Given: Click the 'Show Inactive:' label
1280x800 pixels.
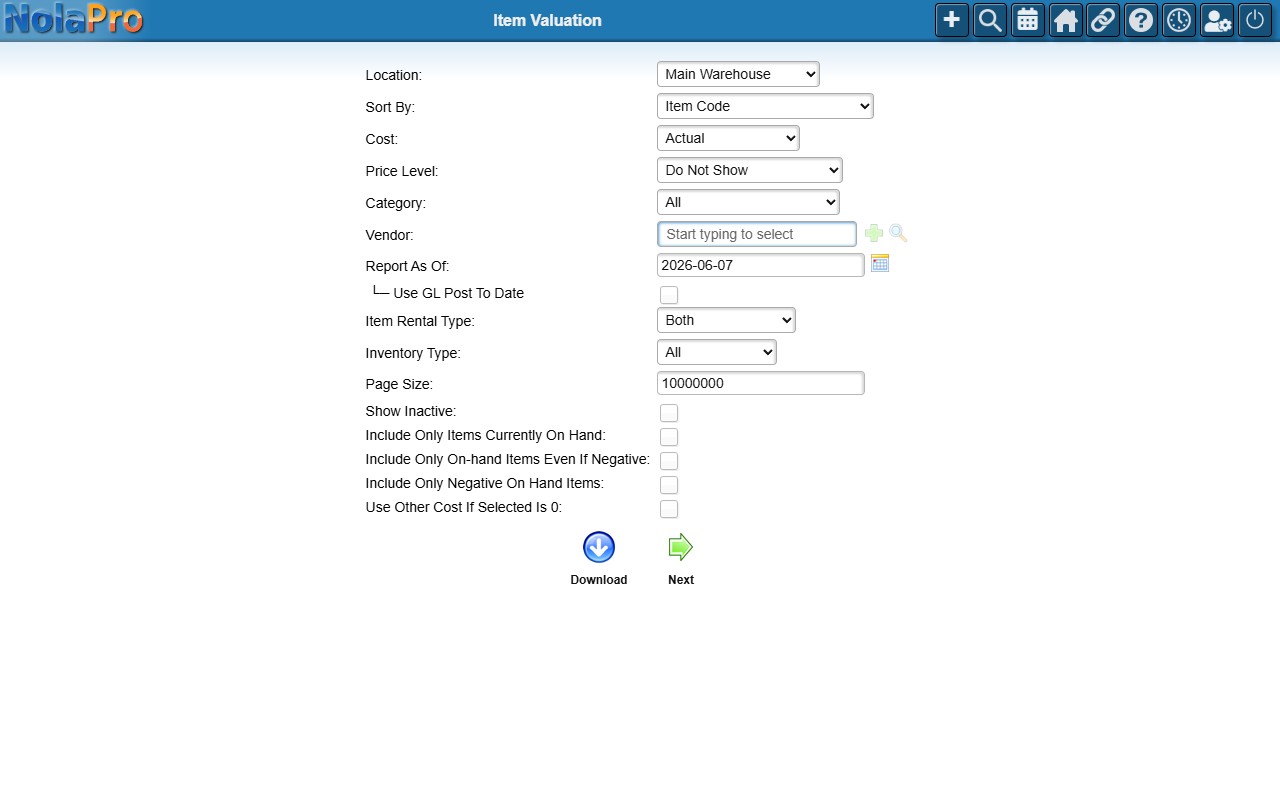Looking at the screenshot, I should [x=411, y=411].
